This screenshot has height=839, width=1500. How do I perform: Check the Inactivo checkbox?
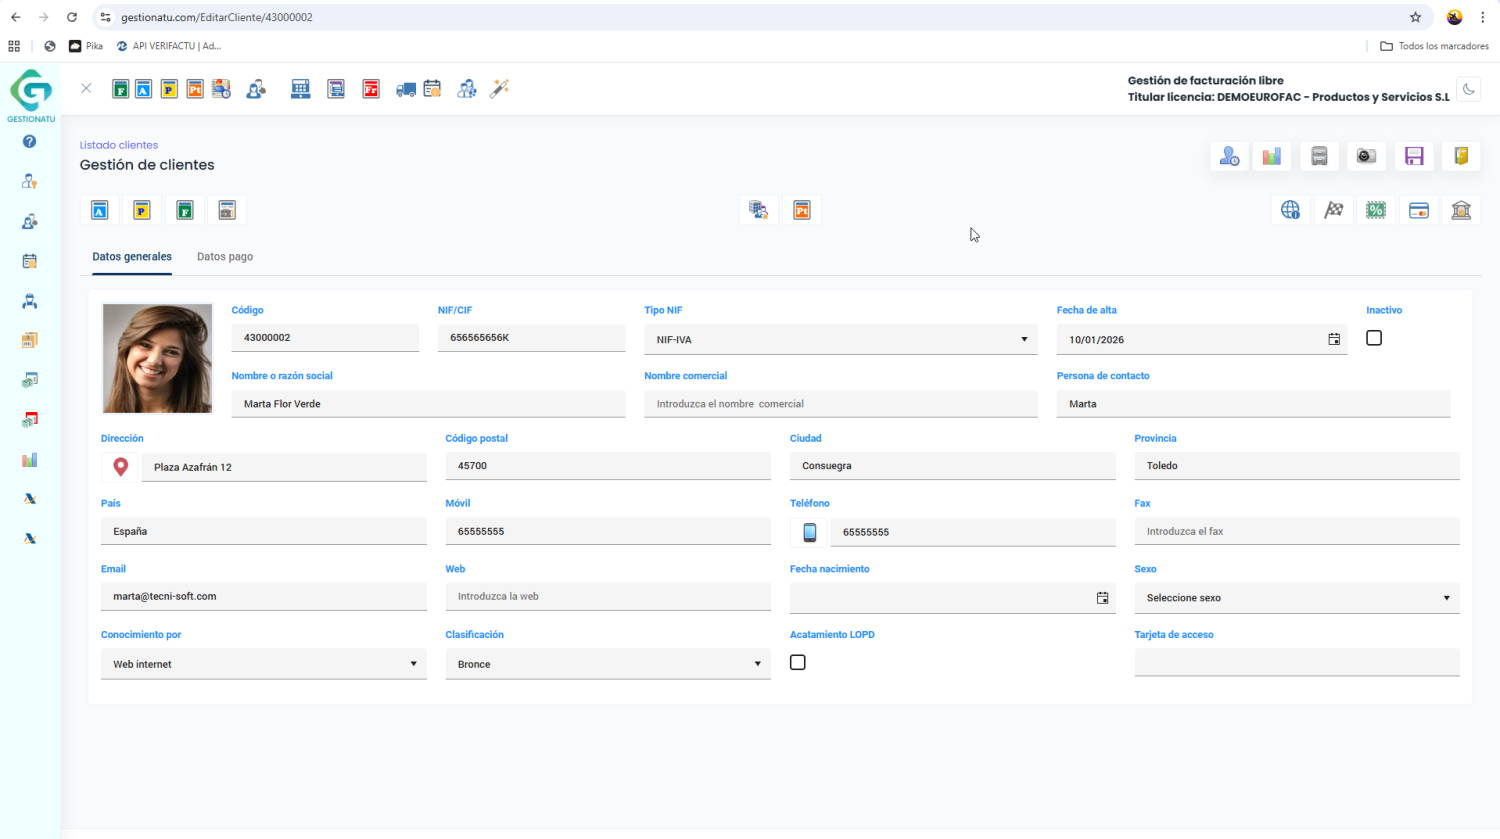[1374, 338]
